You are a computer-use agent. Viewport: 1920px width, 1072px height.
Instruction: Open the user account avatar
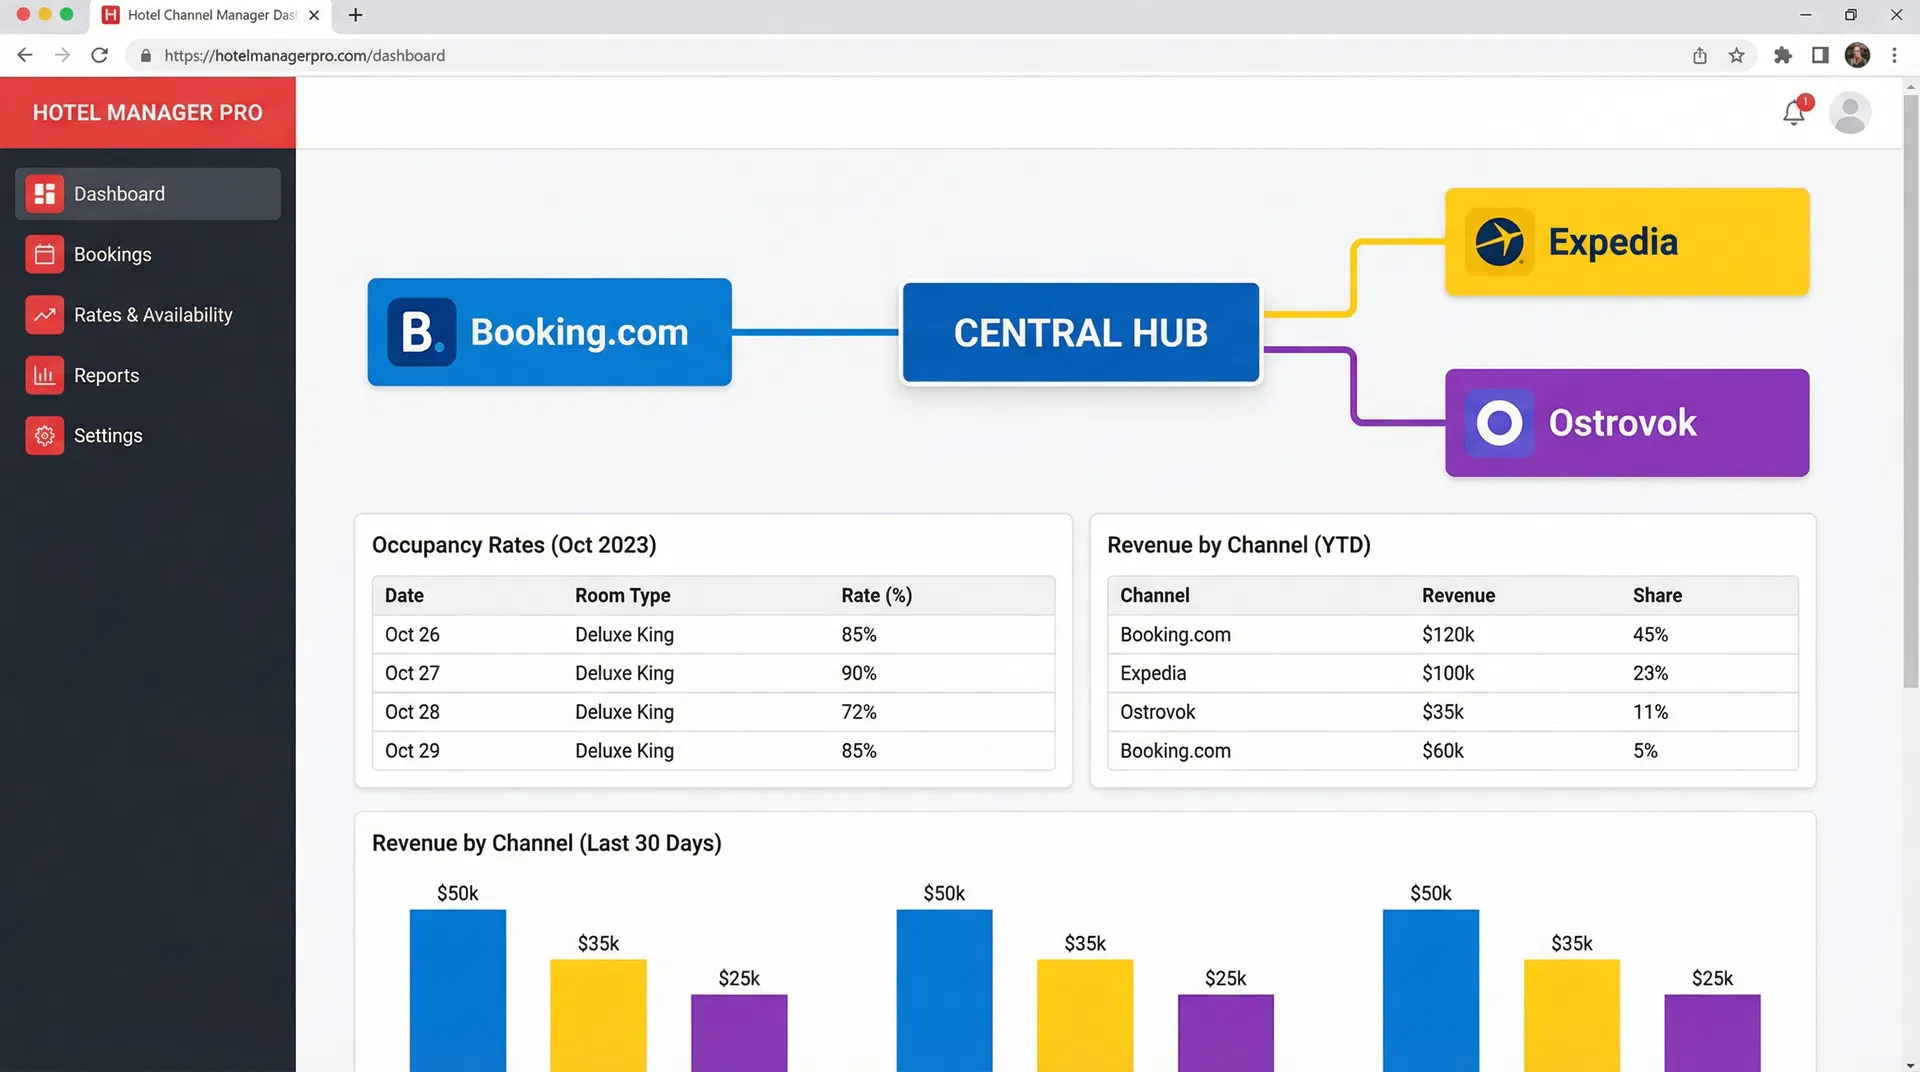click(x=1850, y=113)
